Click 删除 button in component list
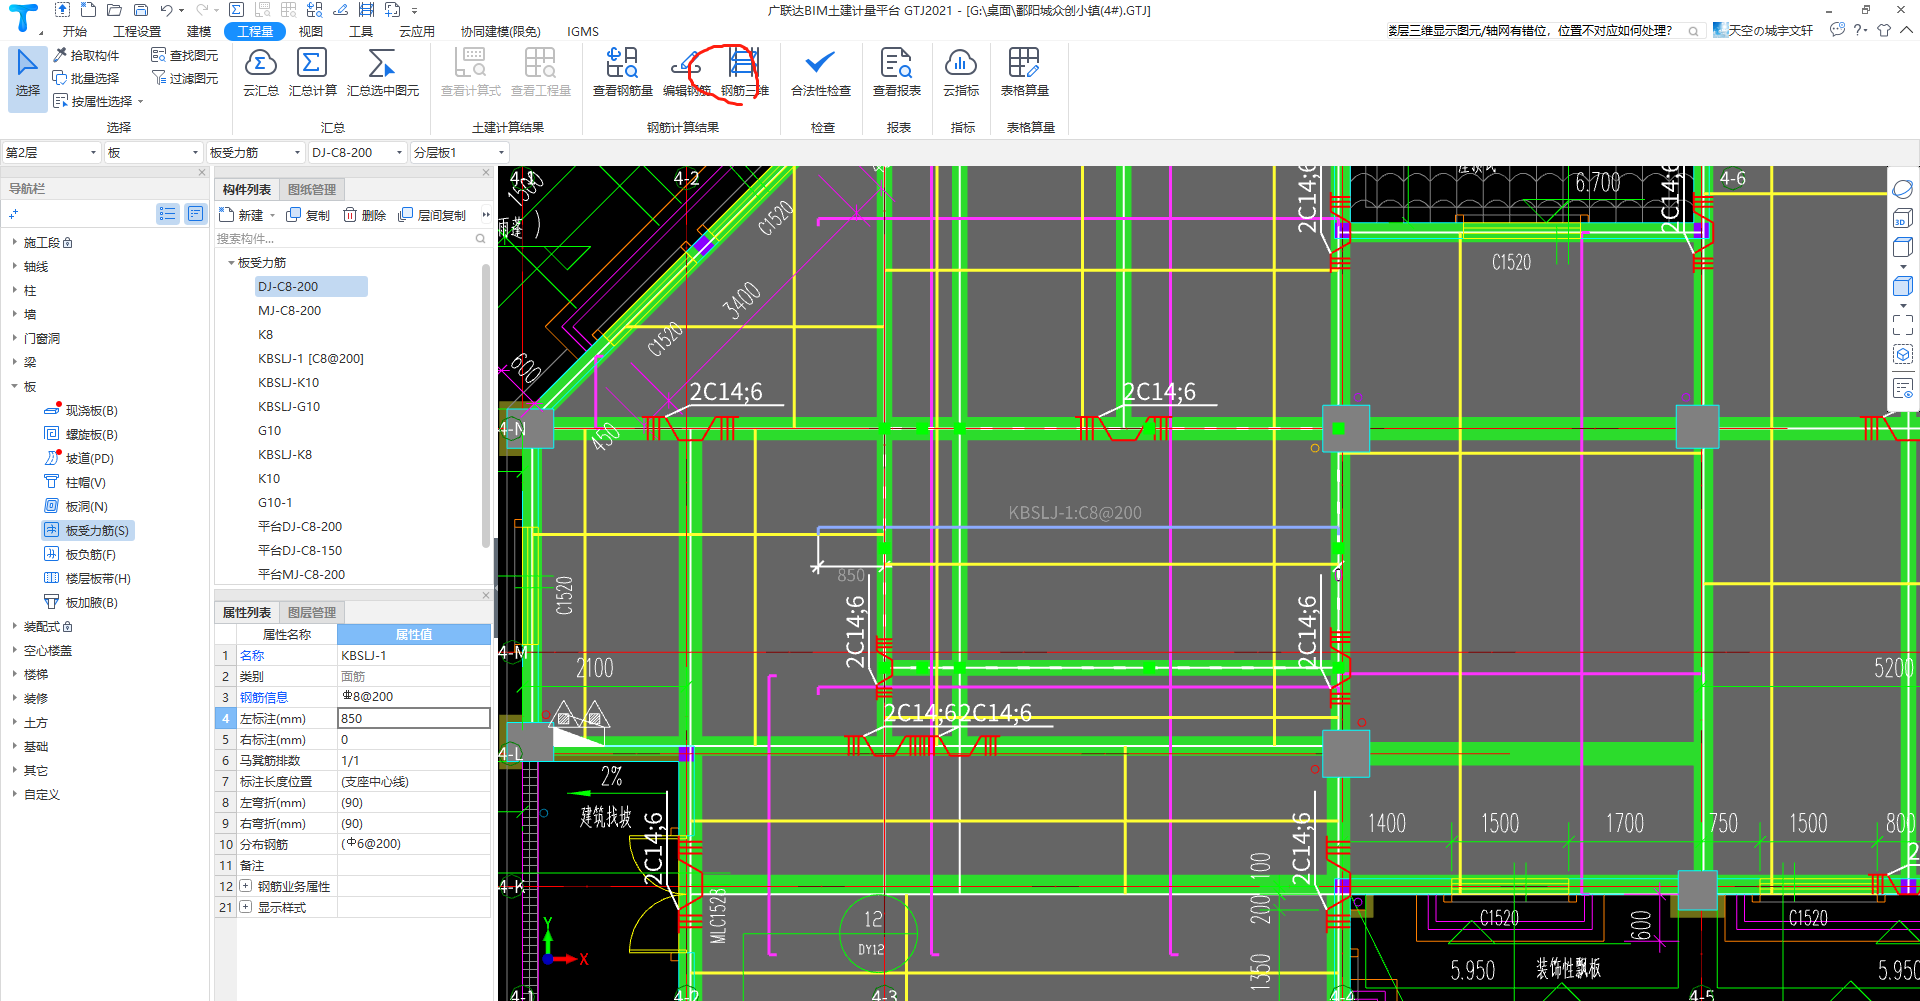1920x1001 pixels. (x=365, y=215)
